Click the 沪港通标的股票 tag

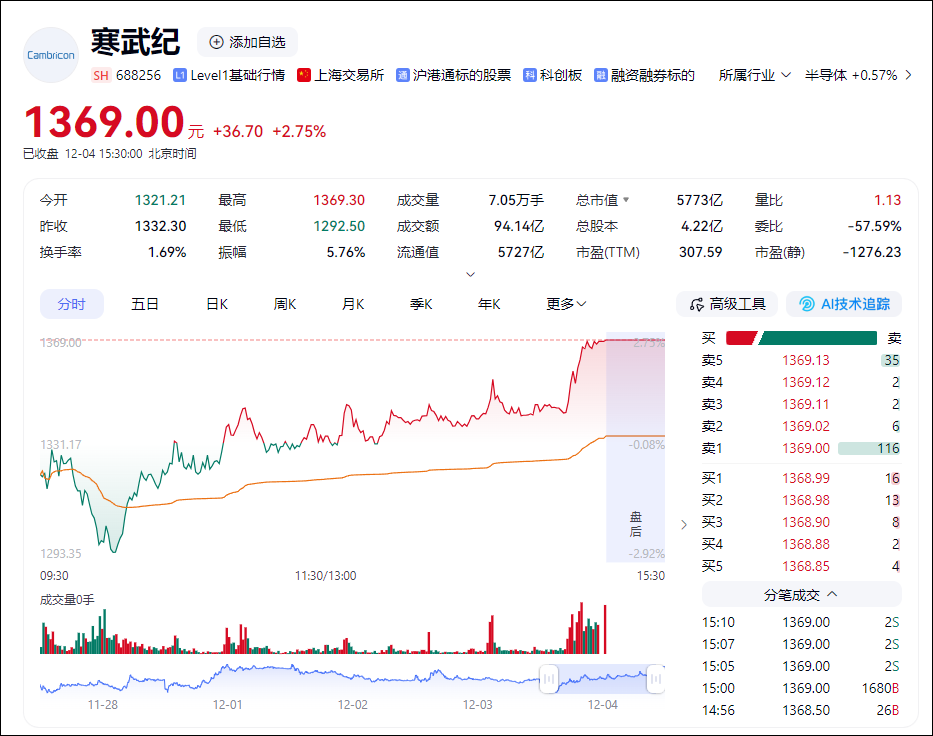(462, 76)
